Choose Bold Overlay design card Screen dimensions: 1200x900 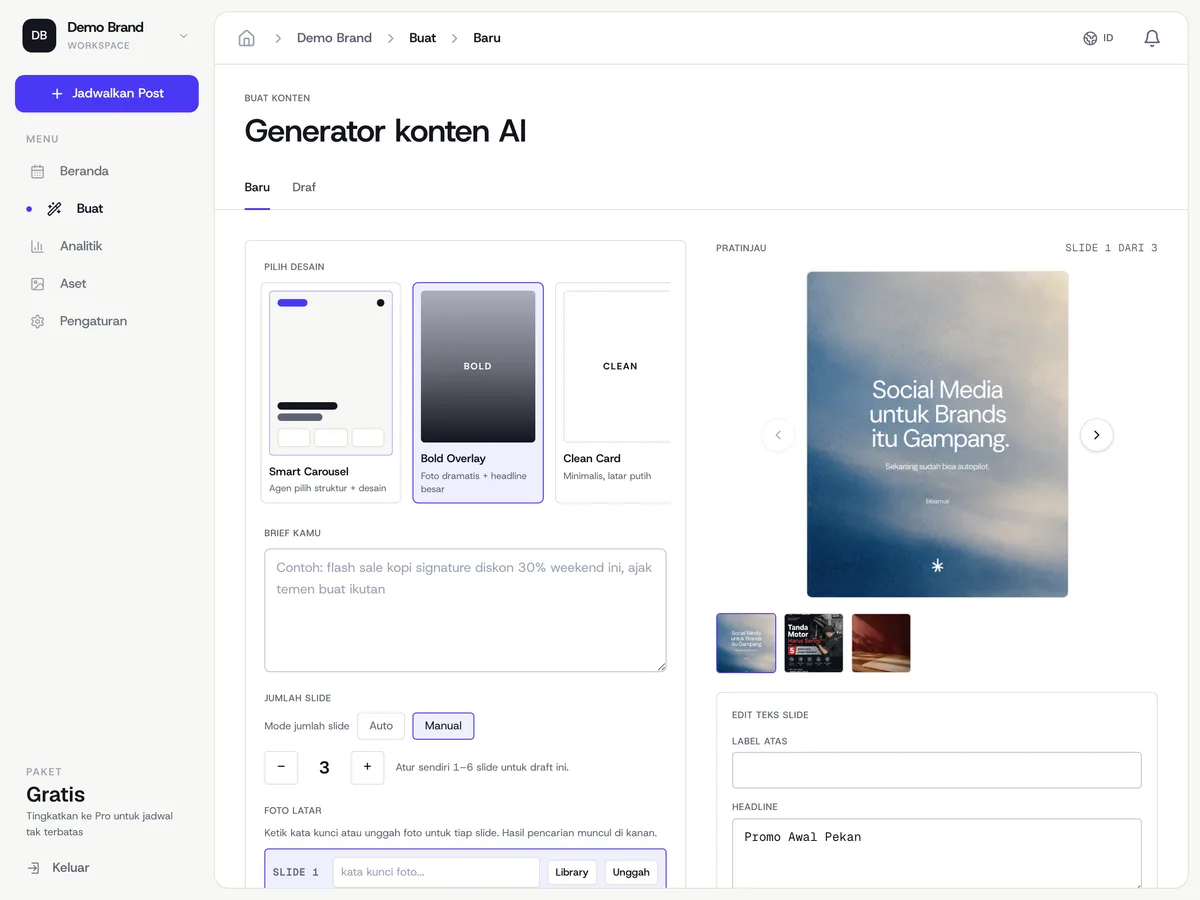pyautogui.click(x=478, y=393)
